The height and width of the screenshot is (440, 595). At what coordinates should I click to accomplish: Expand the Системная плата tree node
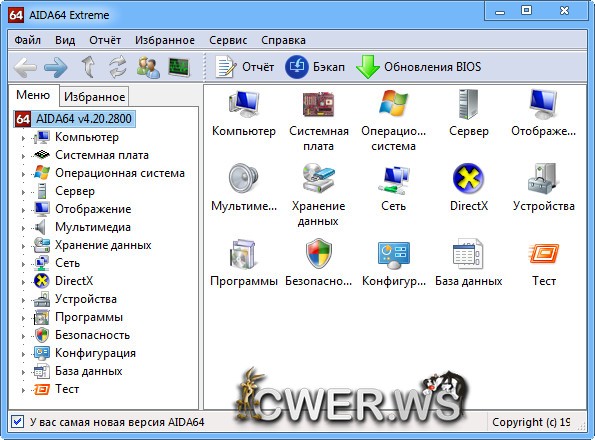(x=23, y=156)
